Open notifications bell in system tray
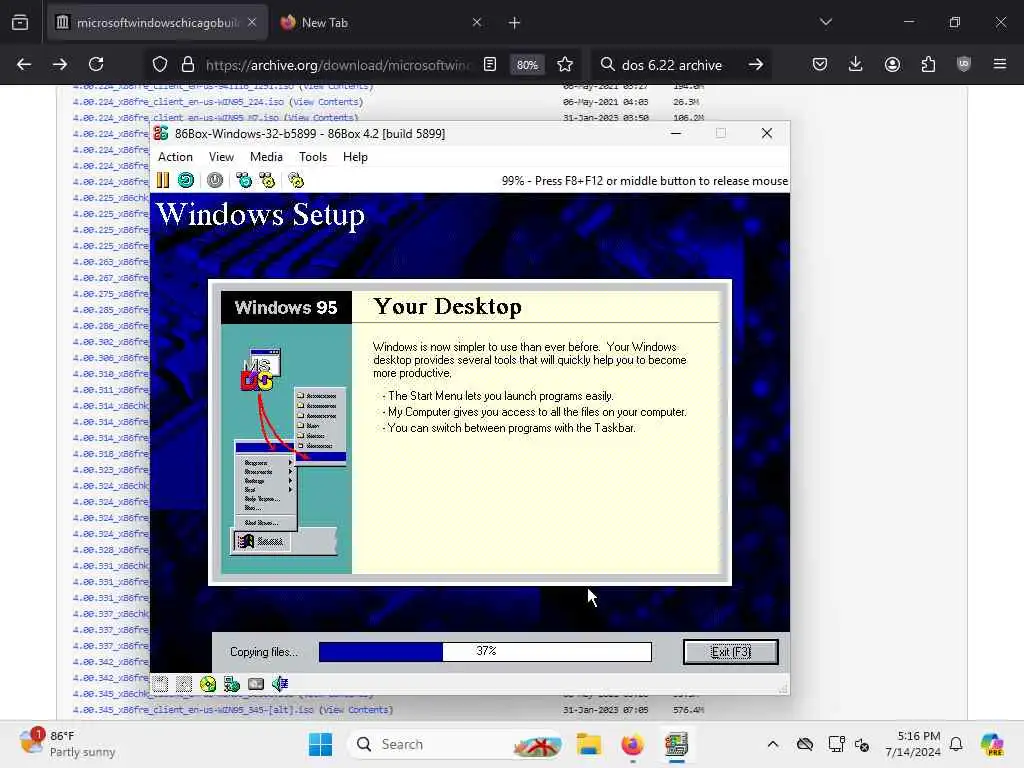Viewport: 1024px width, 768px height. 956,744
